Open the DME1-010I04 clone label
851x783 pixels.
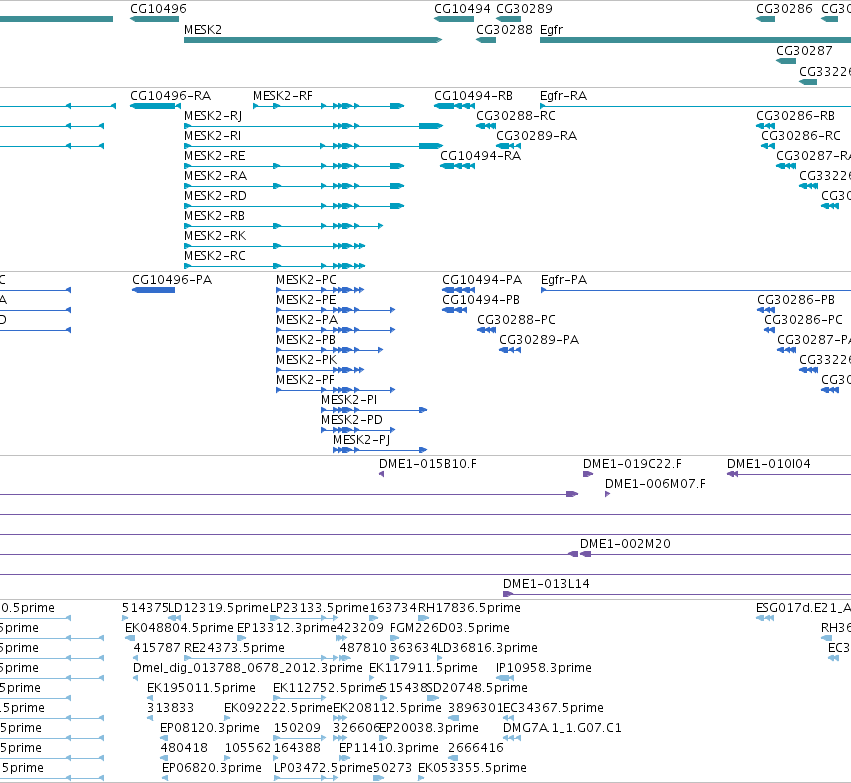click(x=769, y=464)
